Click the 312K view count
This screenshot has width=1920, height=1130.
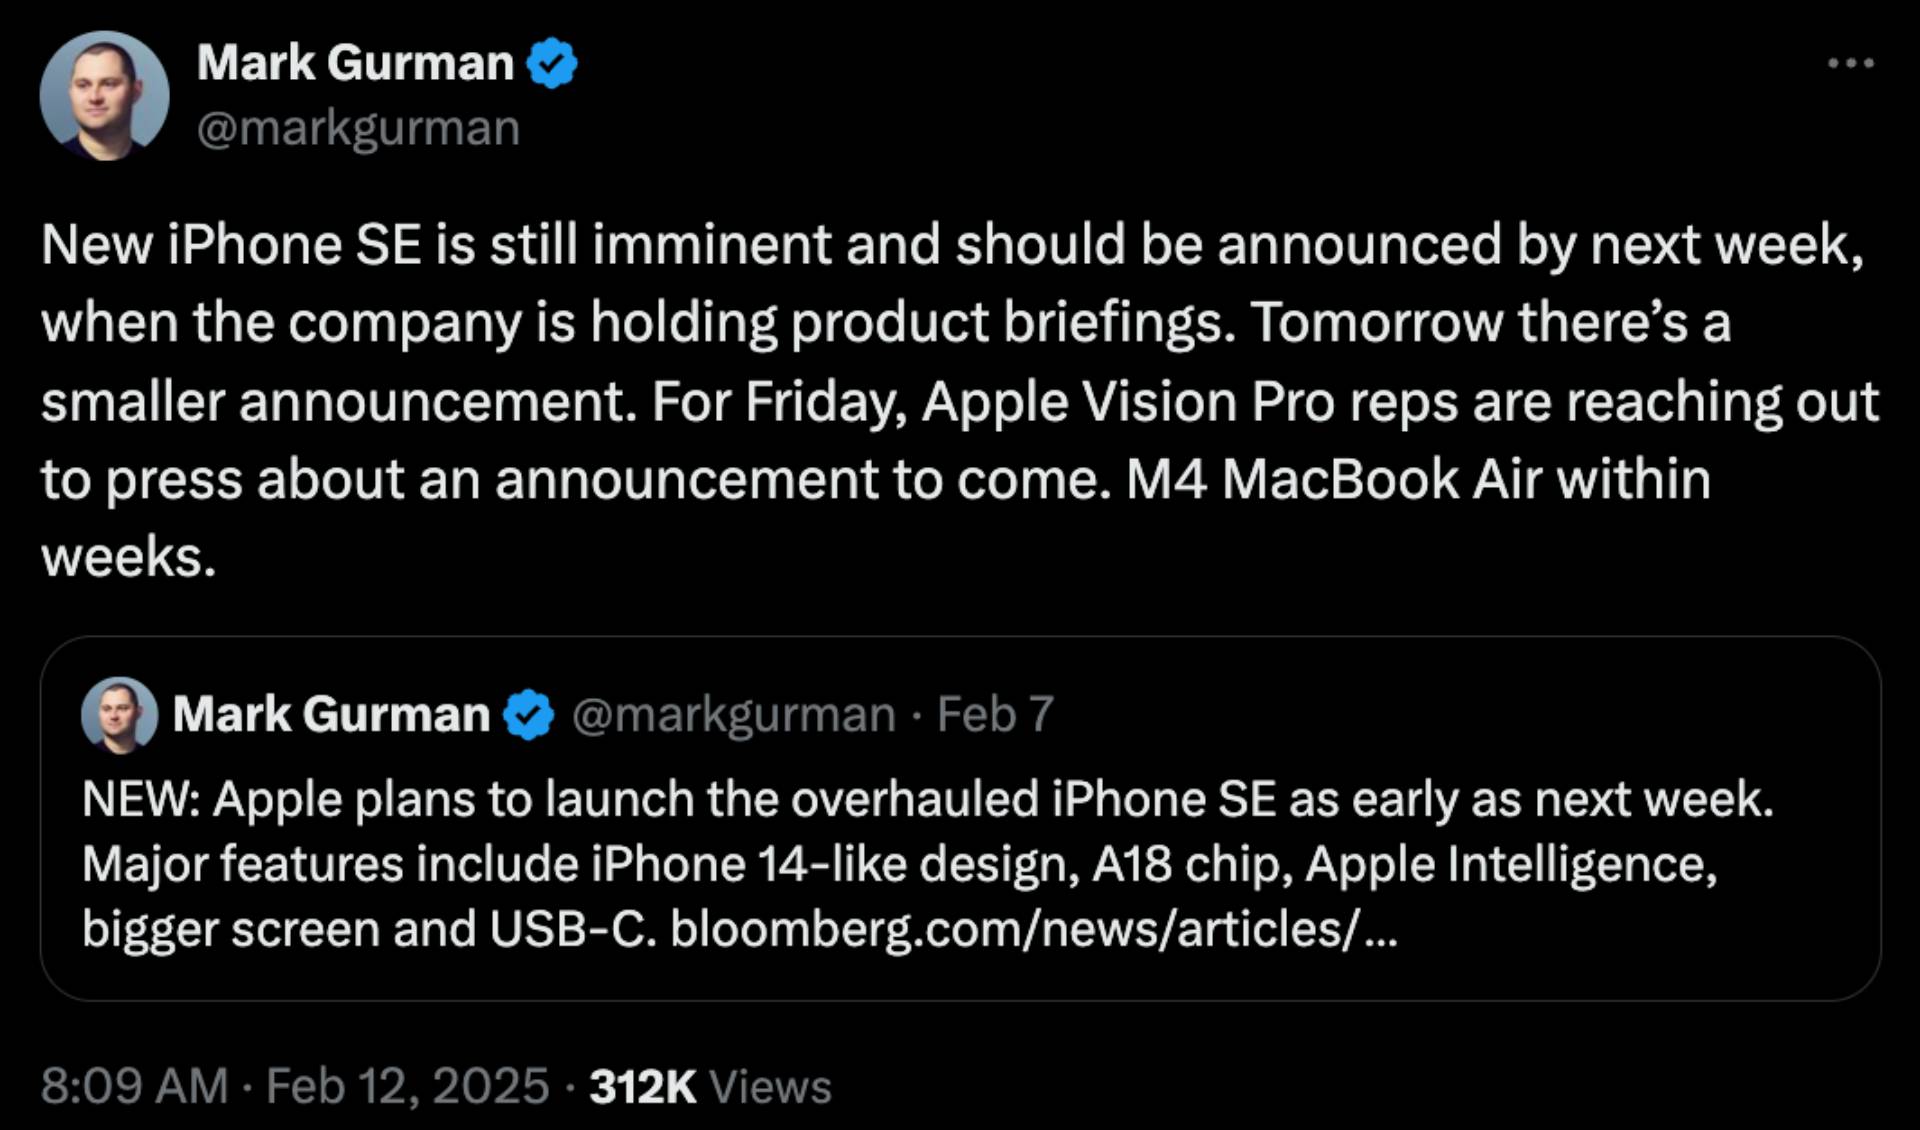642,1087
